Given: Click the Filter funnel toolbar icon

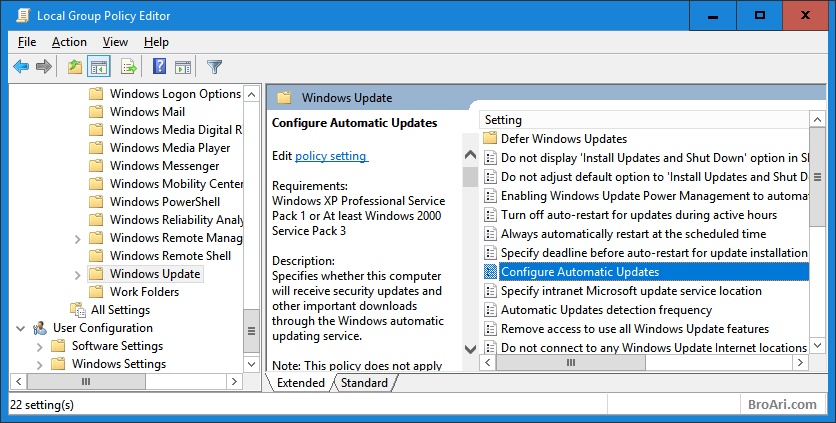Looking at the screenshot, I should point(214,67).
